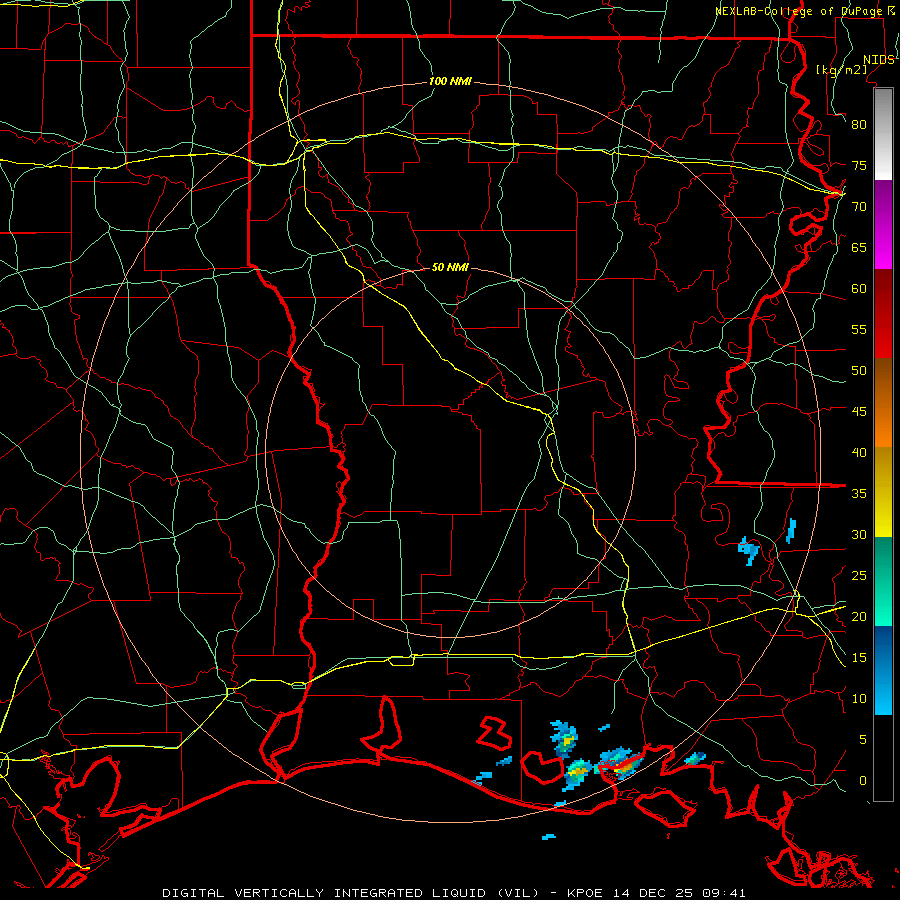Click the 30 value on the color scale
900x900 pixels.
click(859, 534)
